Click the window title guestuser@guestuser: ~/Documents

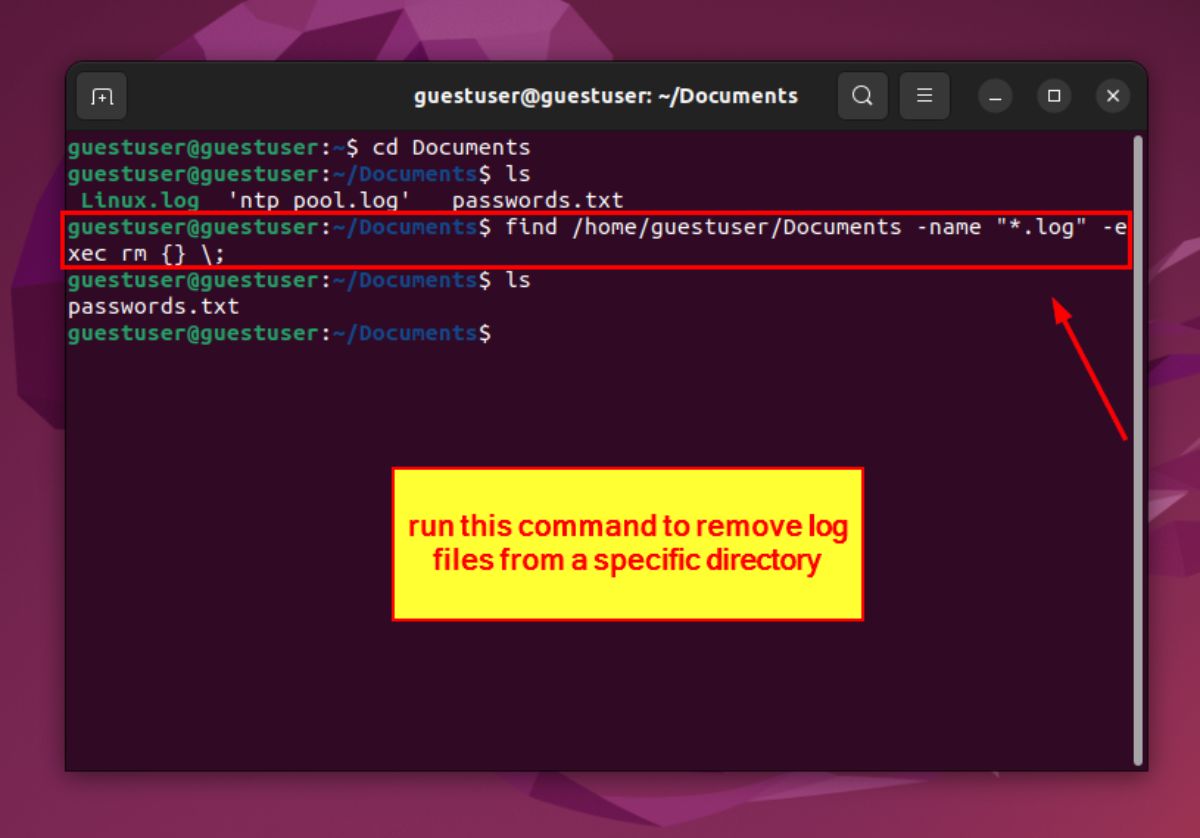pos(606,97)
